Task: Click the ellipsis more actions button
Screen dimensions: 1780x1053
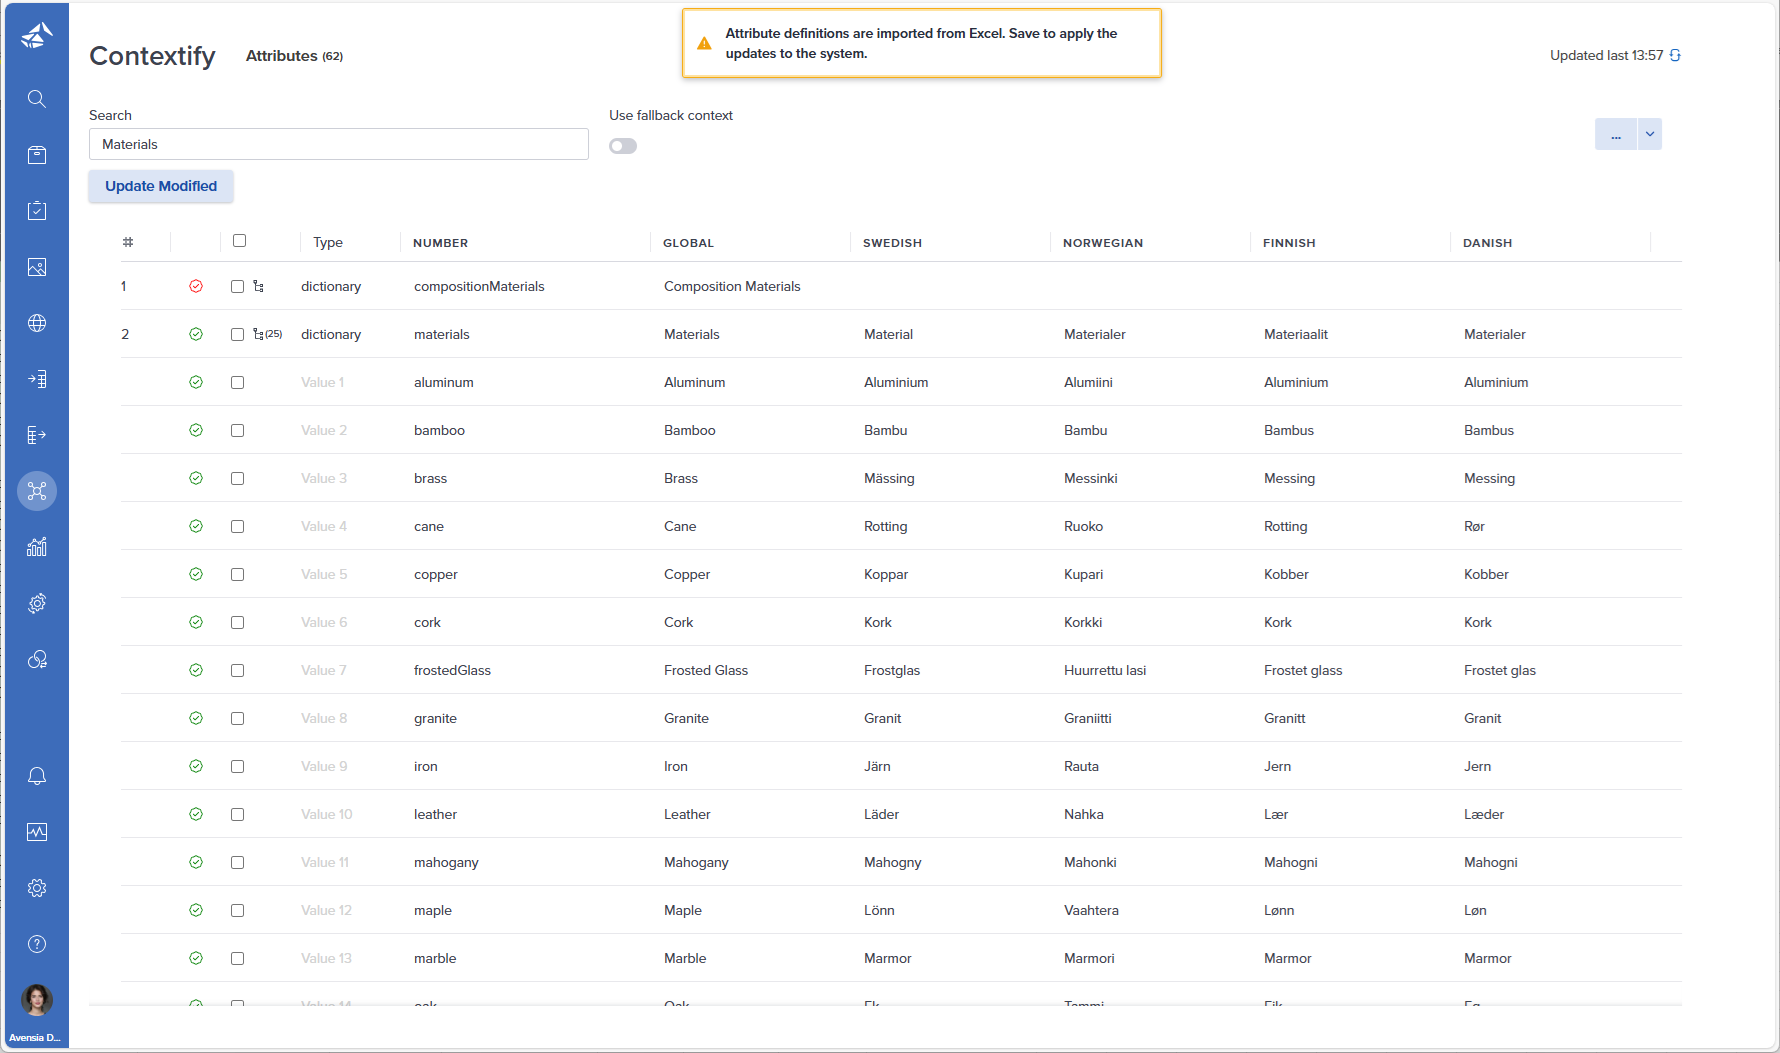Action: click(1616, 134)
